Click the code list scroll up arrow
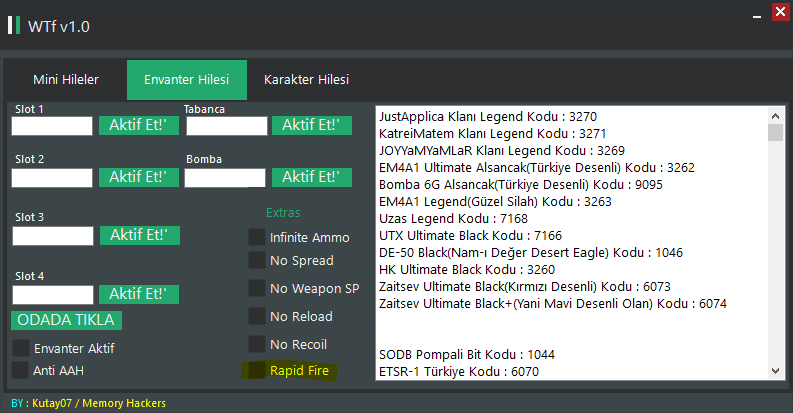 (775, 116)
